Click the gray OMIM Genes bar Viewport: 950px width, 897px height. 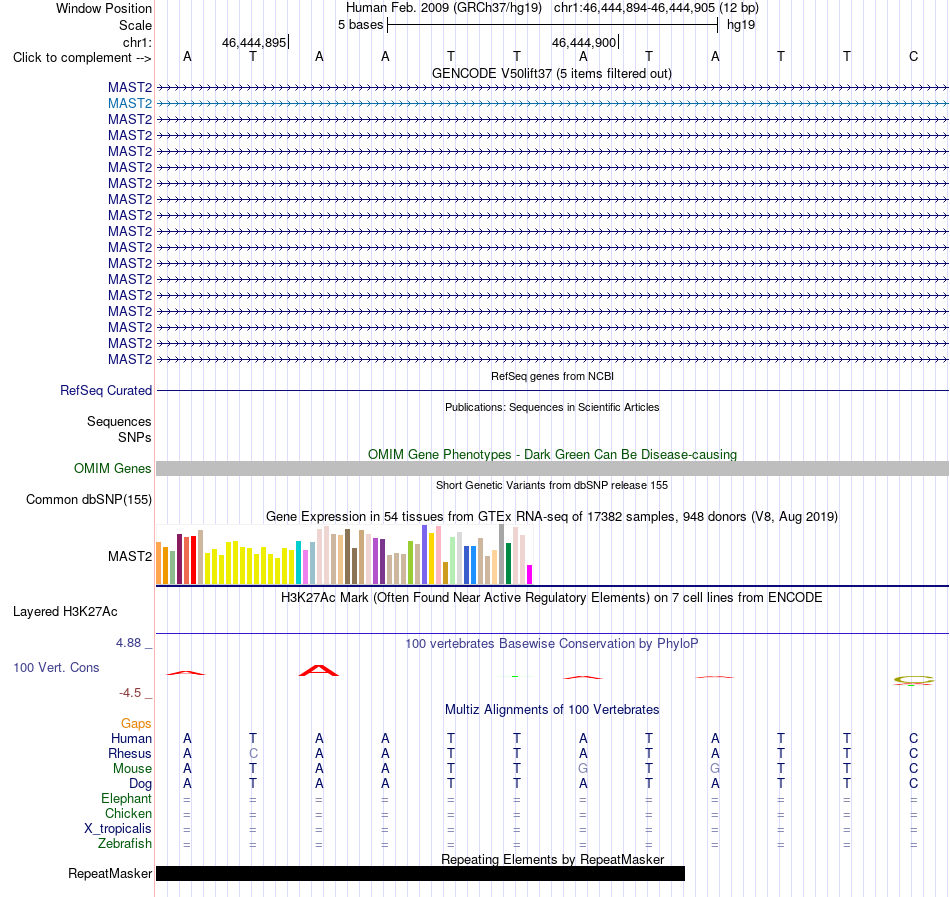coord(553,468)
